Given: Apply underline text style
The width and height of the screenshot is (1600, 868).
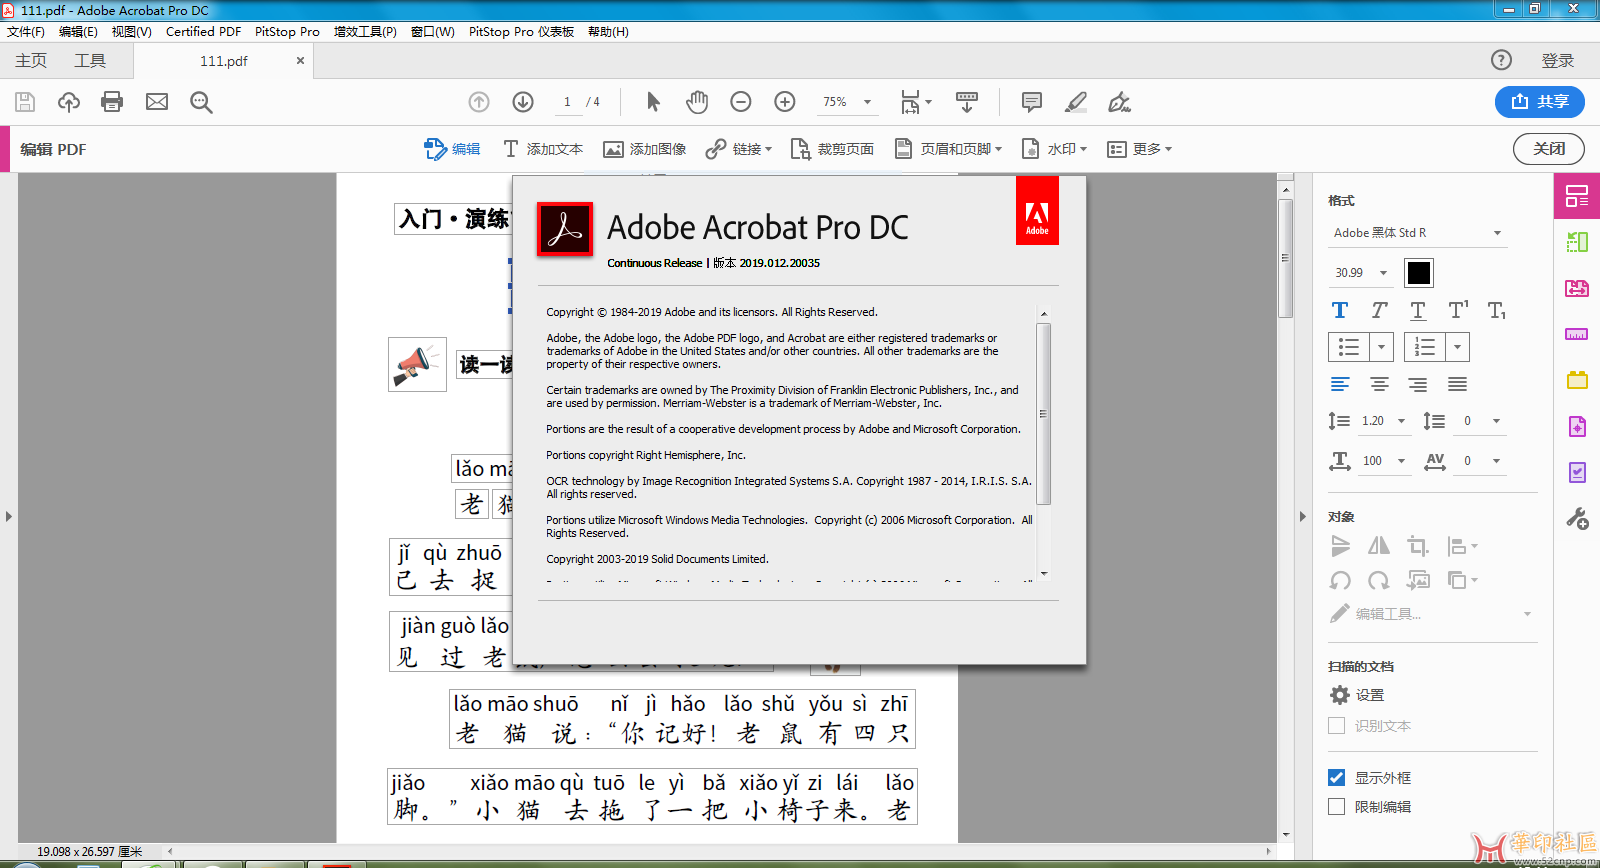Looking at the screenshot, I should [x=1418, y=311].
